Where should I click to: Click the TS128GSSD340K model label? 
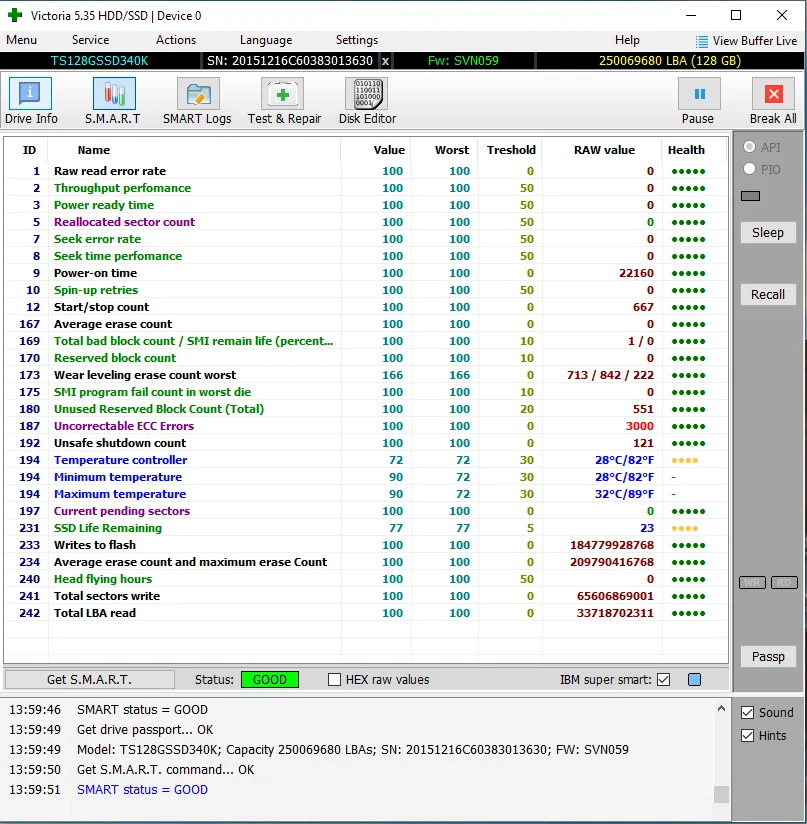99,61
